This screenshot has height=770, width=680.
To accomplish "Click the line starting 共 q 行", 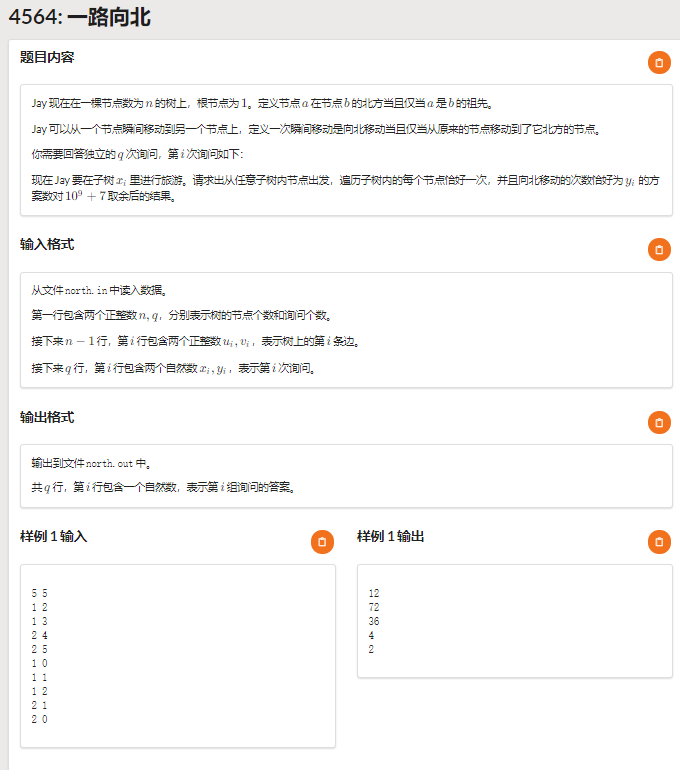I will click(x=163, y=488).
